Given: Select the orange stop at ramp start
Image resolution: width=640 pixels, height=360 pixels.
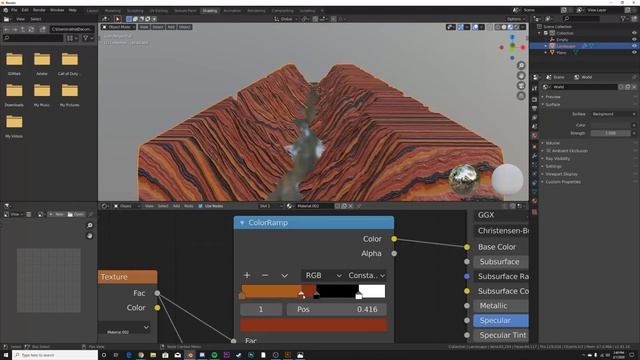Looking at the screenshot, I should click(x=242, y=296).
